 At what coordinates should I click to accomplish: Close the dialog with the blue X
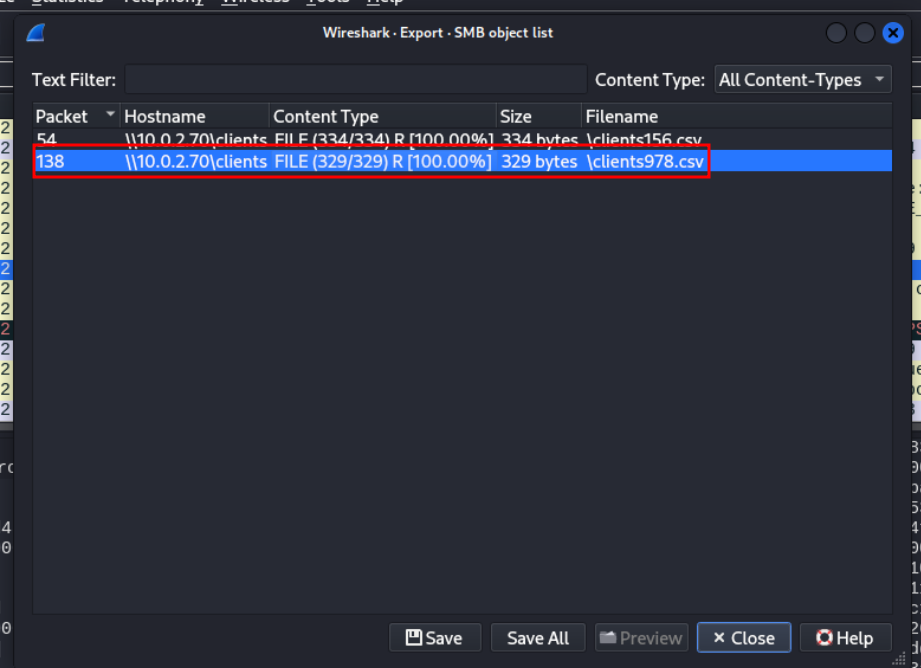pos(893,33)
